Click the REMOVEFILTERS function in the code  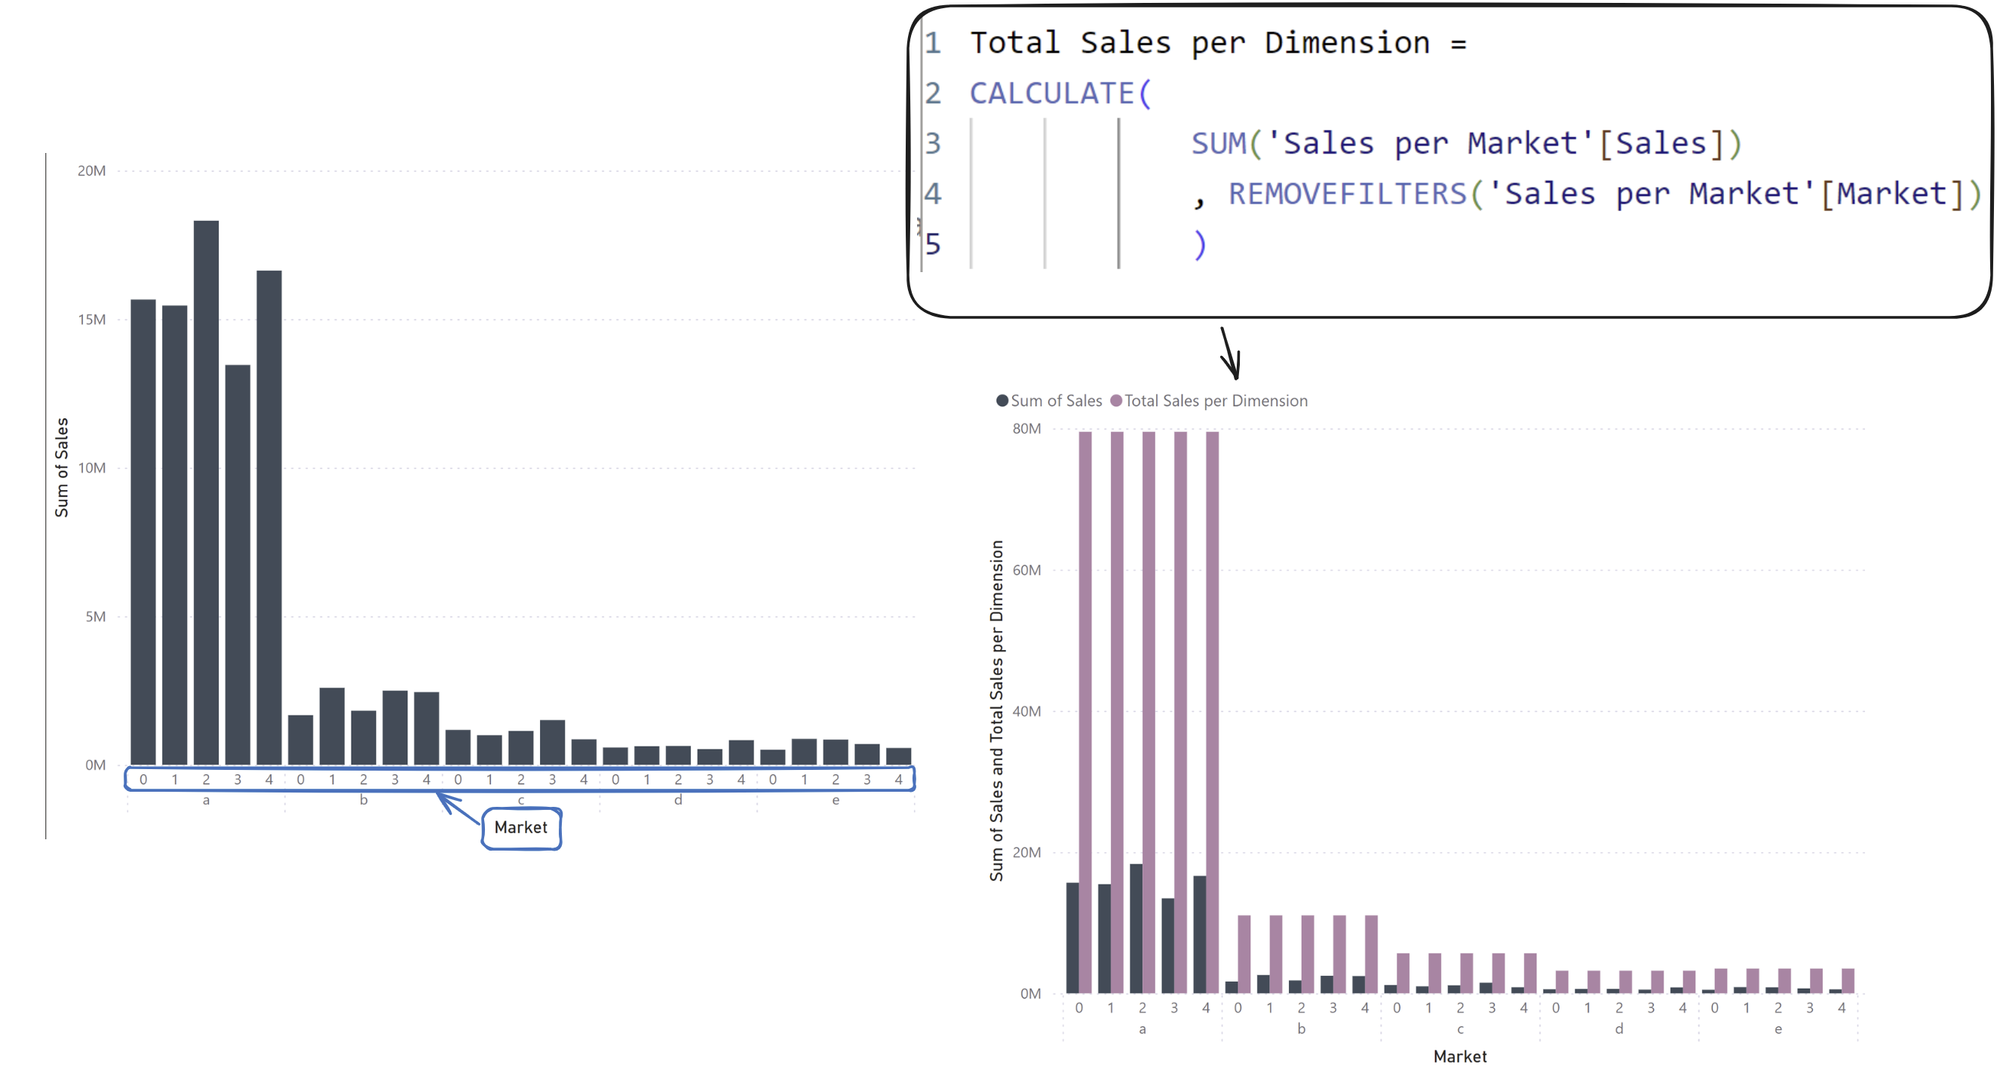(x=1347, y=194)
